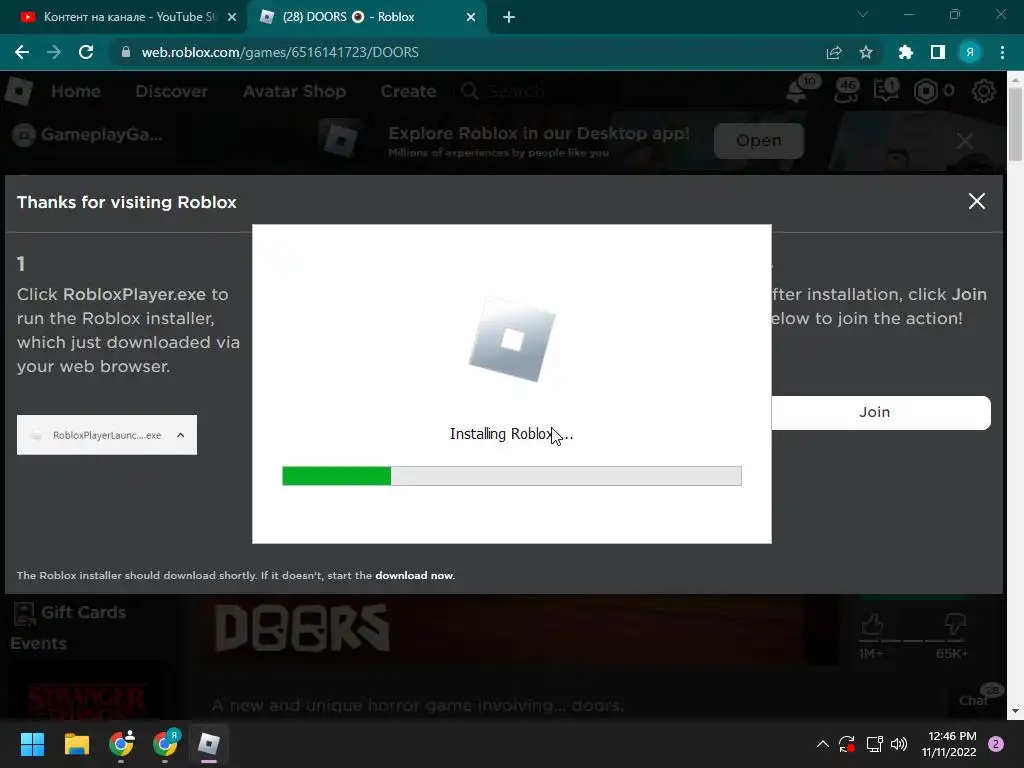Screen dimensions: 1024x768
Task: Click the browser back arrow
Action: [x=22, y=52]
